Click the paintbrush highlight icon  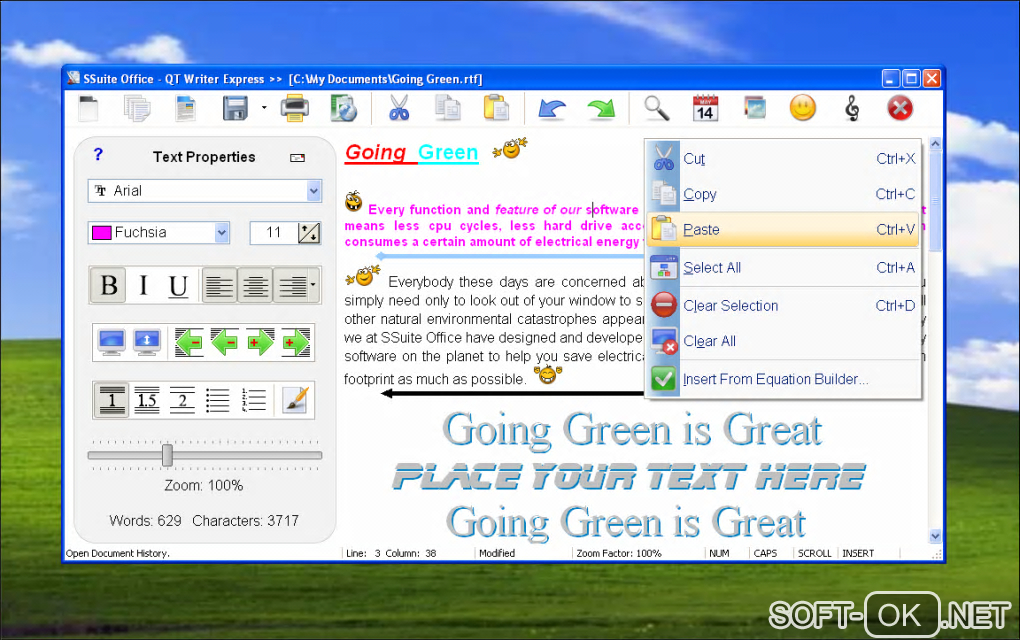point(295,399)
